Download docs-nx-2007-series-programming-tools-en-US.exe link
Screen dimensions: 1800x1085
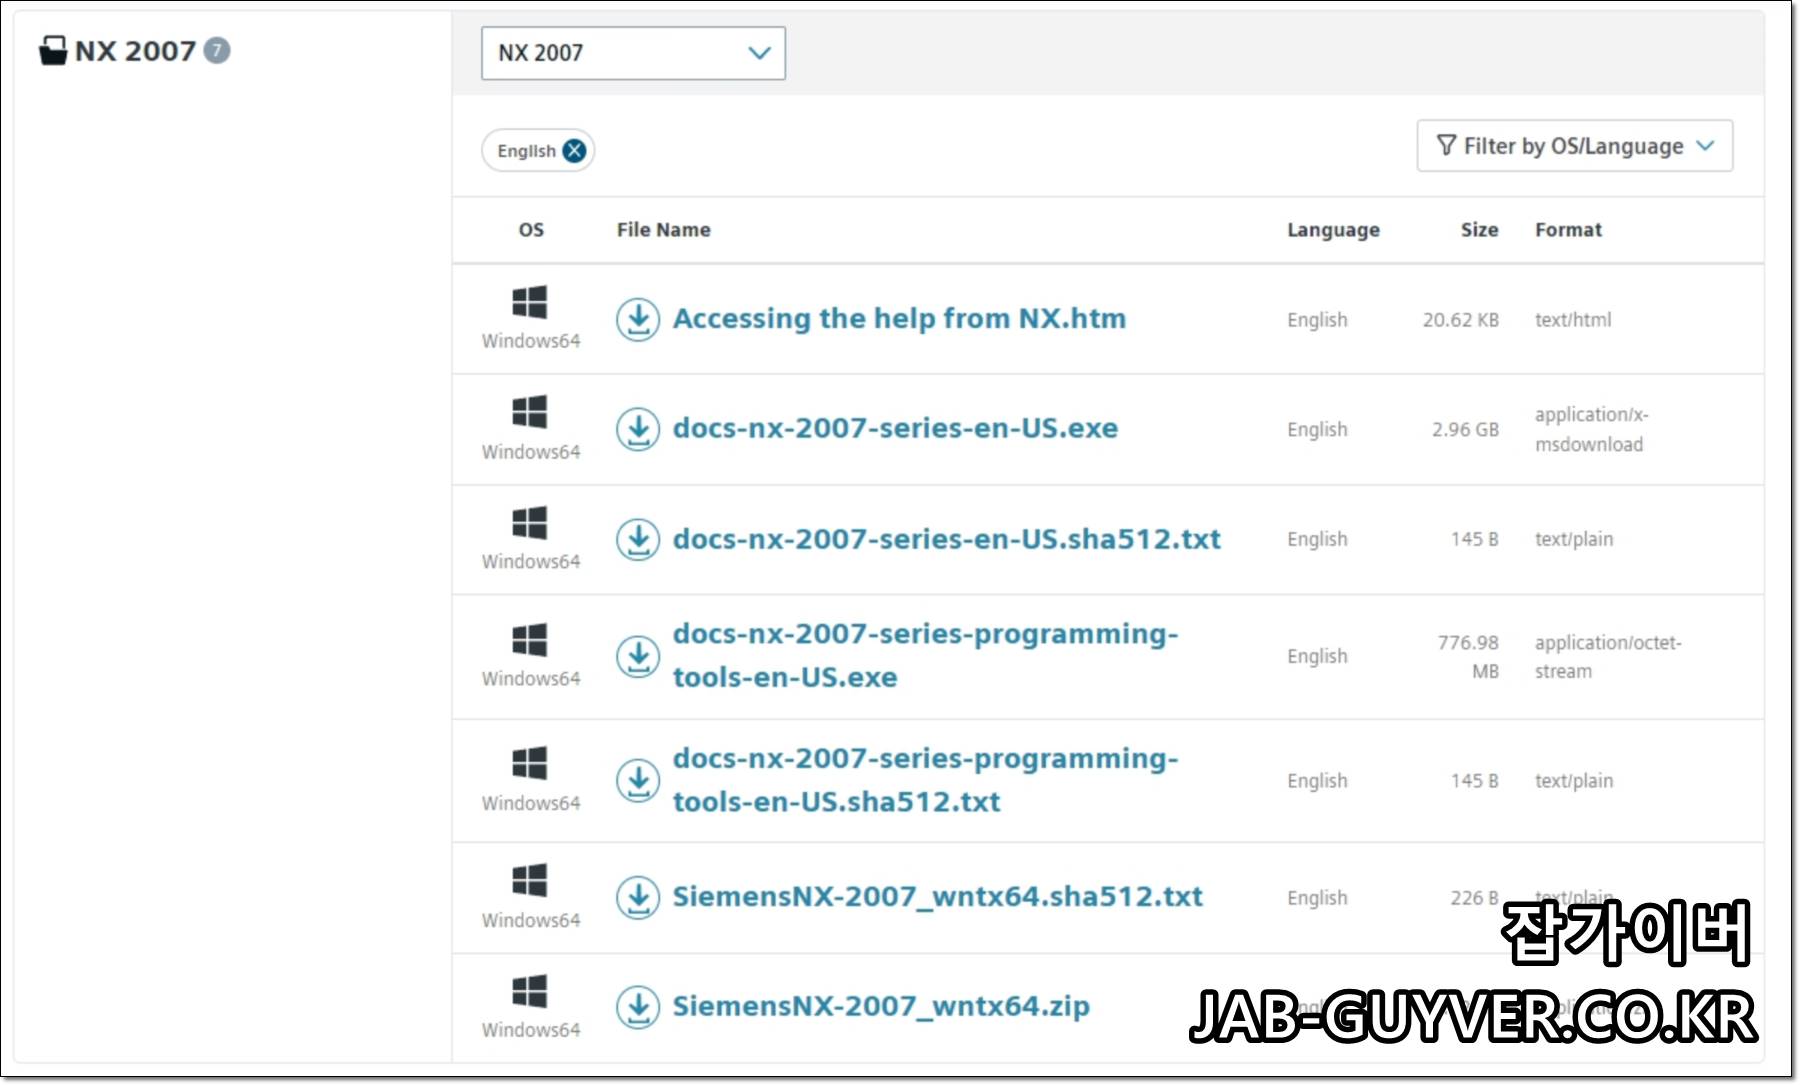[925, 656]
